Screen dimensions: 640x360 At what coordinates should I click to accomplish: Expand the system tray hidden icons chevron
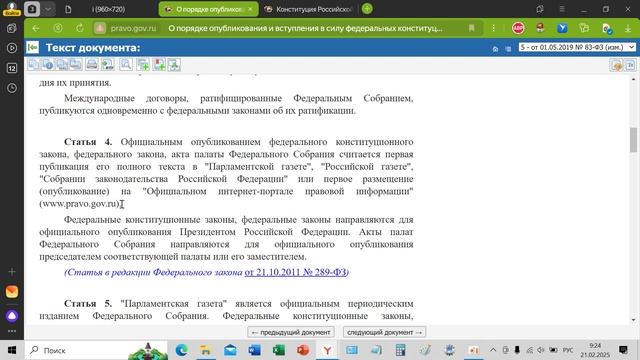coord(493,350)
